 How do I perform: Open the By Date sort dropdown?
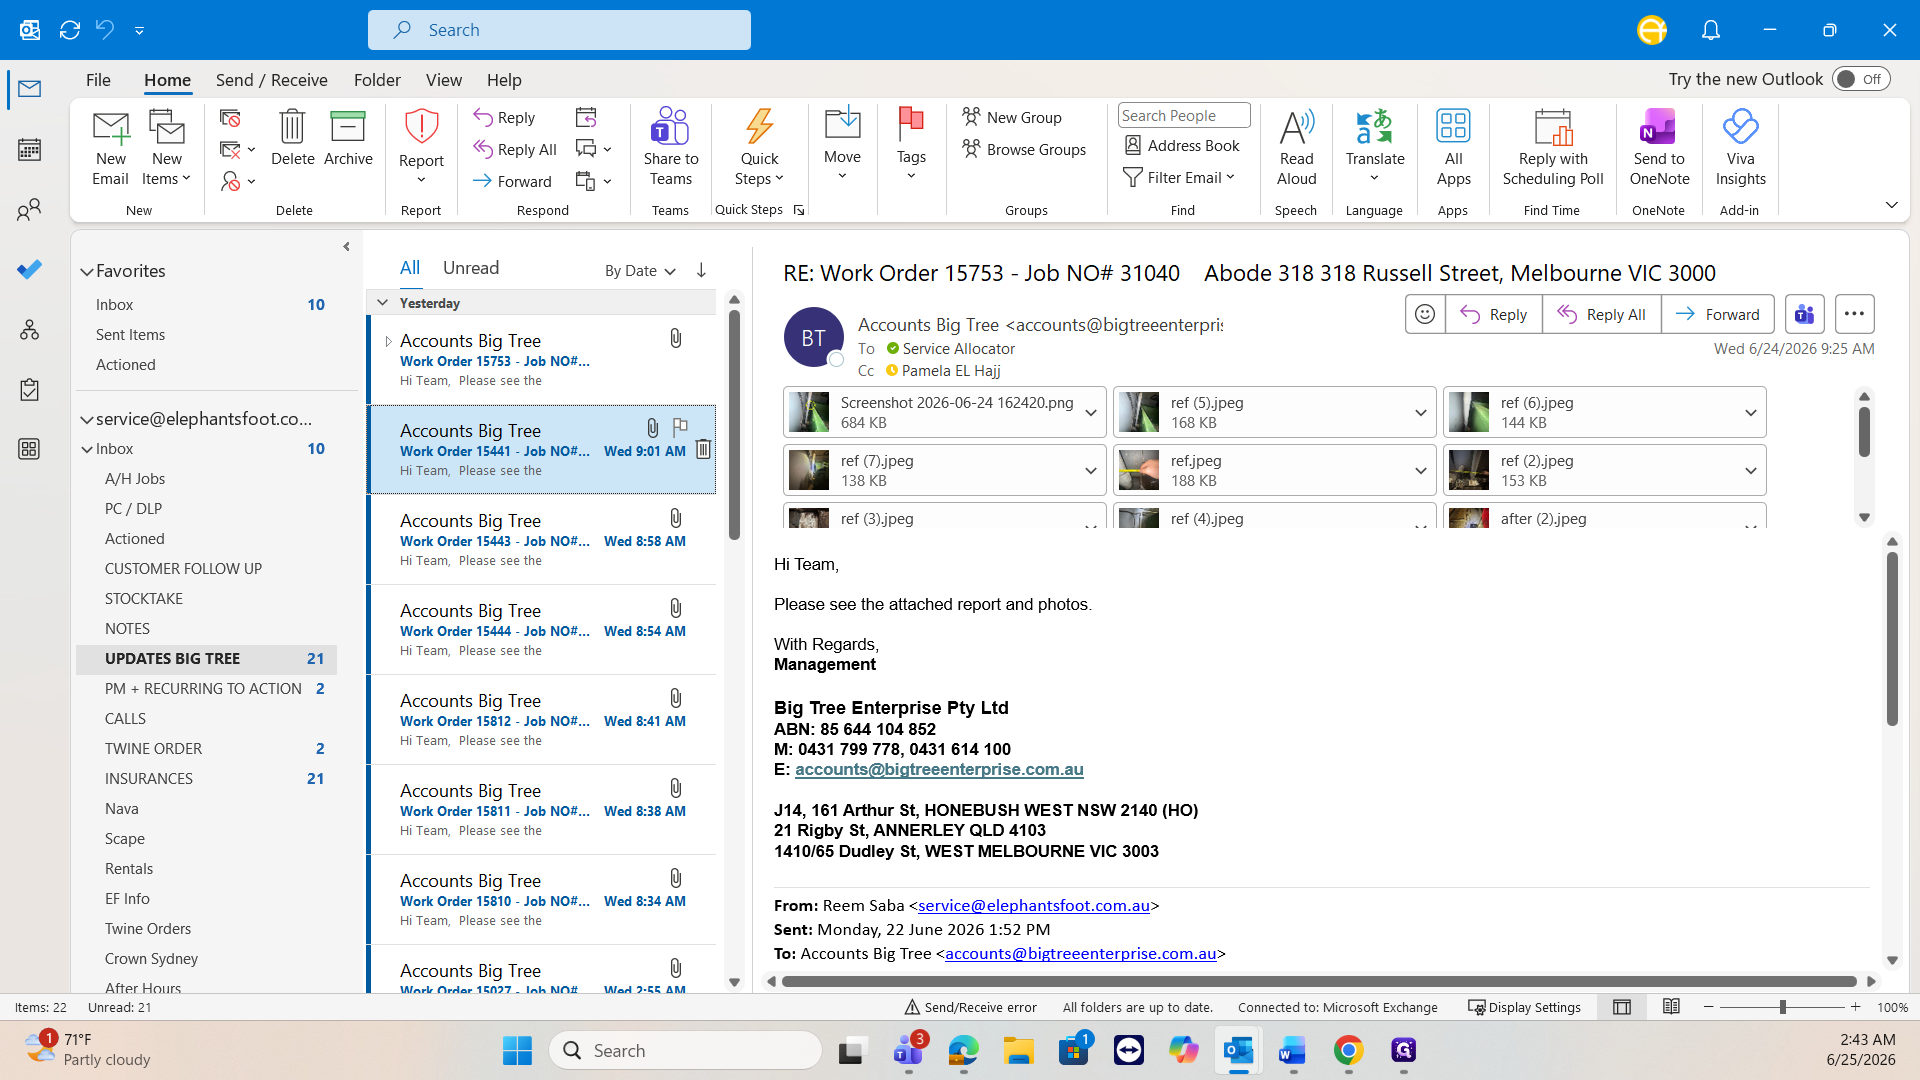pos(640,271)
